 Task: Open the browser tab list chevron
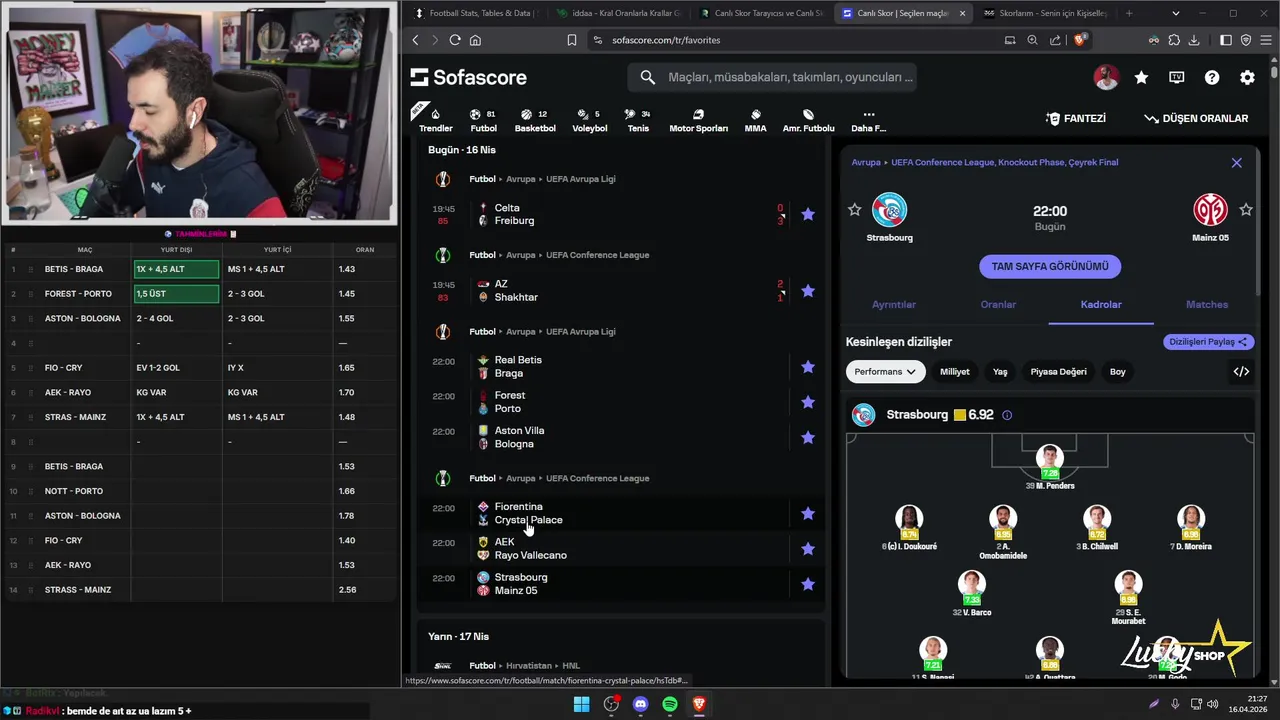[1175, 13]
